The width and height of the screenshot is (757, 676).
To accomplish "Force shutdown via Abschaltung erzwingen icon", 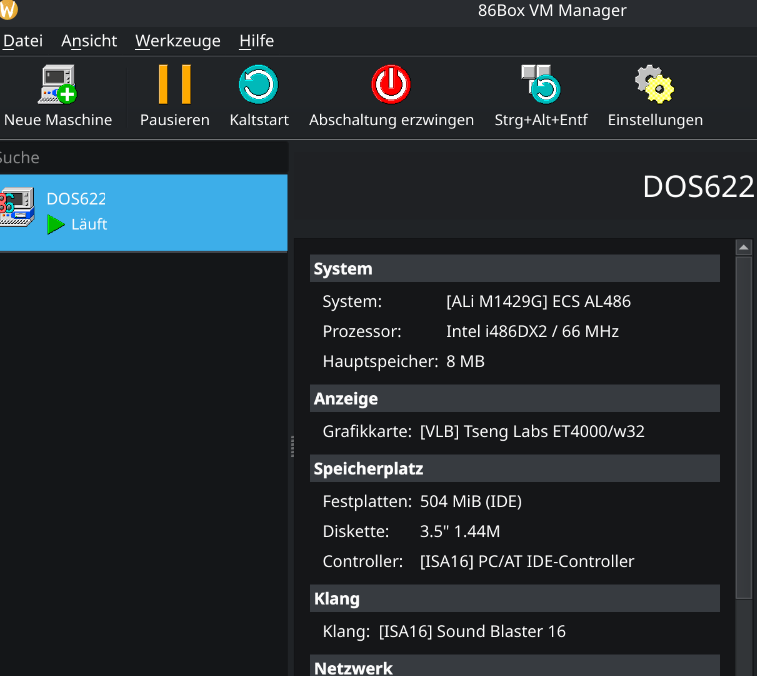I will pos(391,84).
